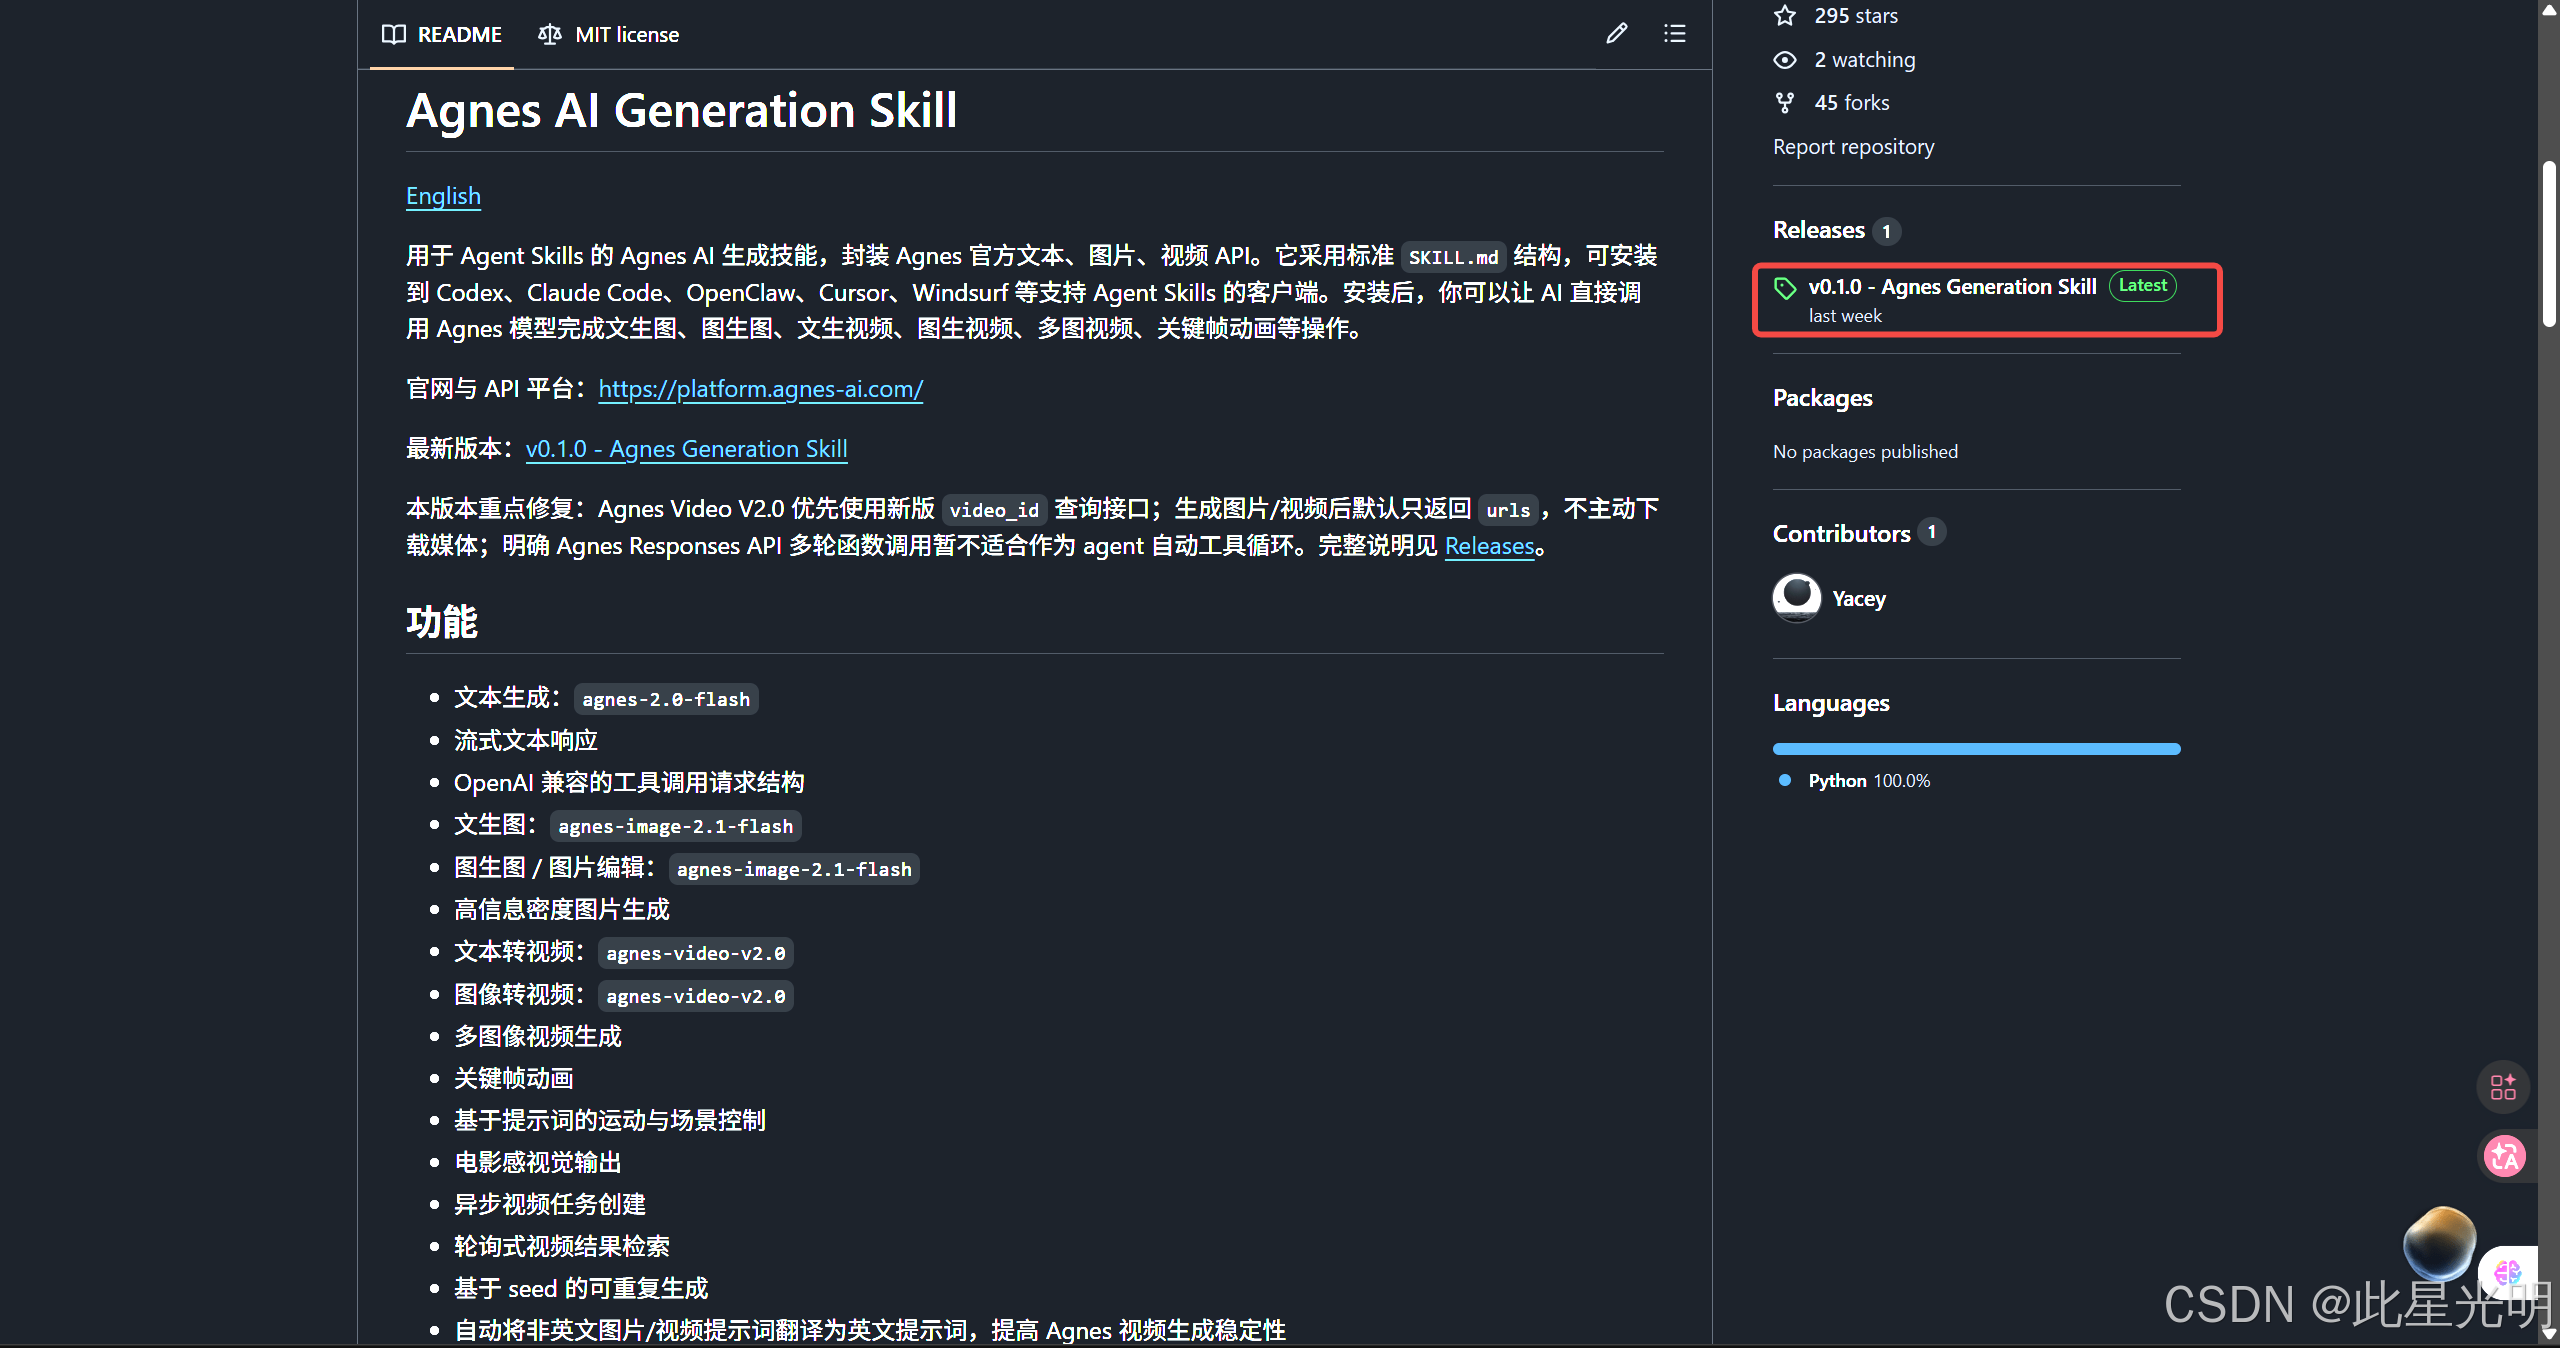
Task: Open the v0.1.0 - Agnes Generation Skill README link
Action: click(x=687, y=449)
